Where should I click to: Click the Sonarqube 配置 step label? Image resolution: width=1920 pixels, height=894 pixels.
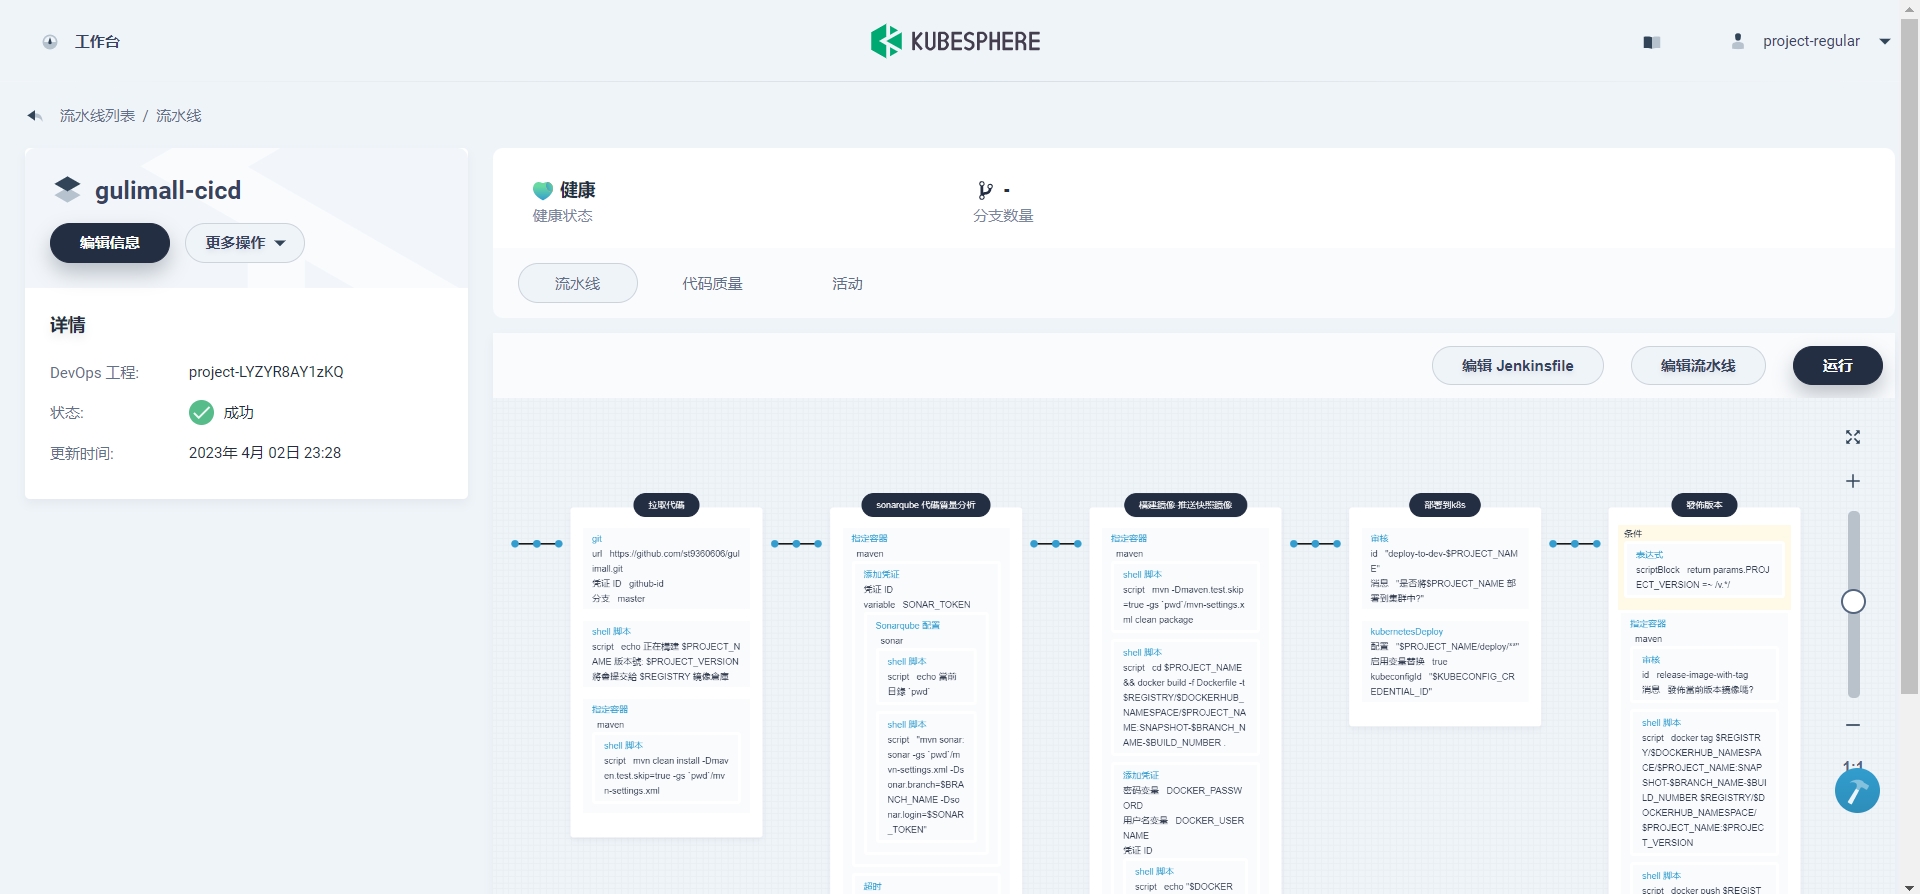[x=907, y=626]
